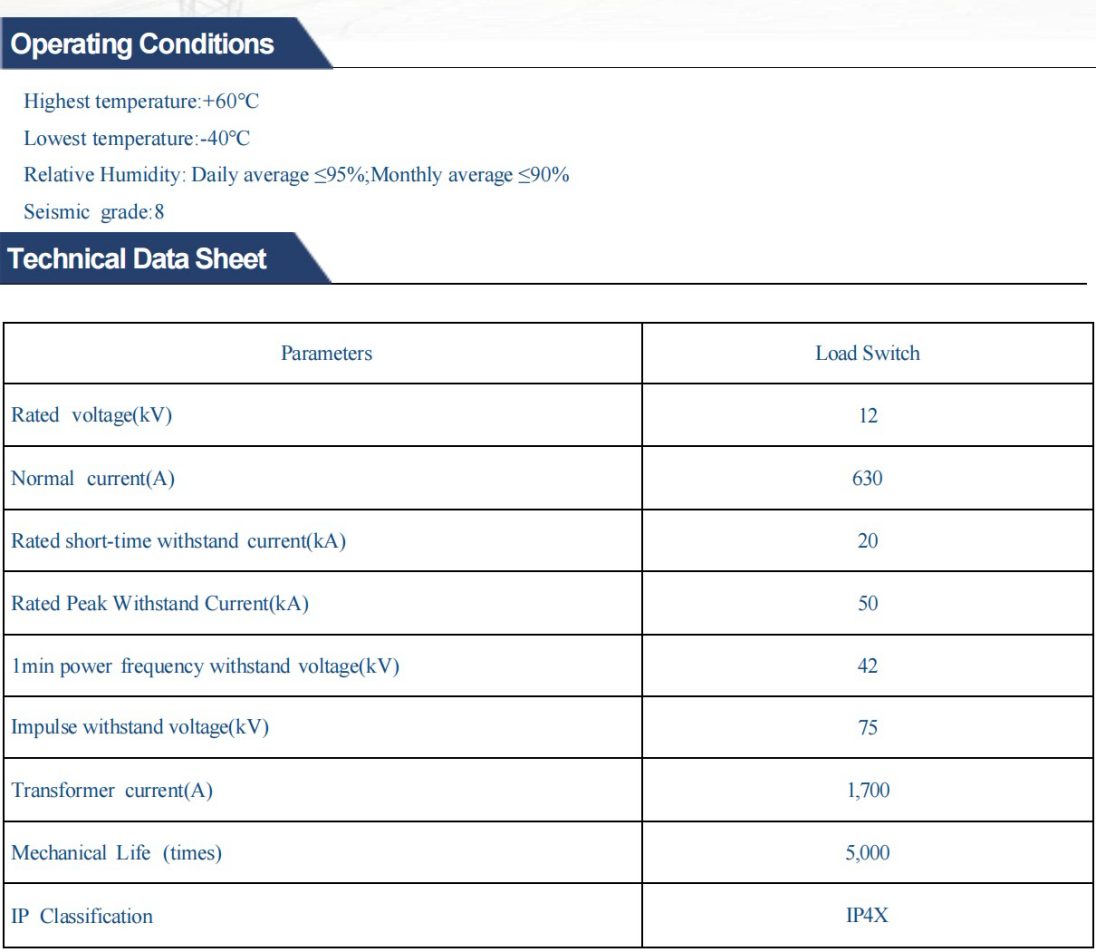Select the Highest temperature +60°C line
Viewport: 1096px width, 952px height.
tap(141, 102)
